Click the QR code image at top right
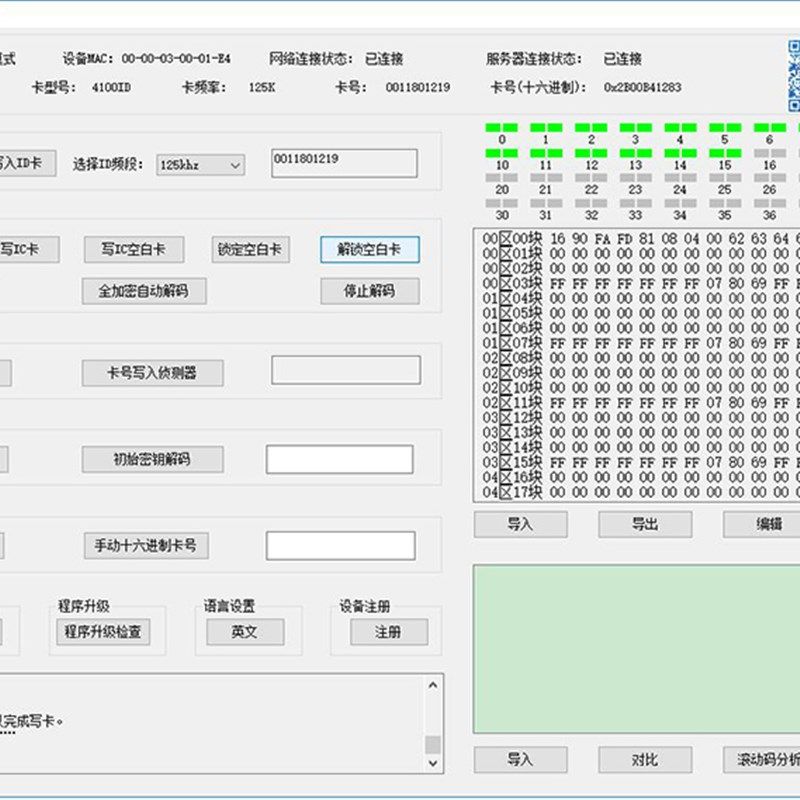 pos(794,76)
